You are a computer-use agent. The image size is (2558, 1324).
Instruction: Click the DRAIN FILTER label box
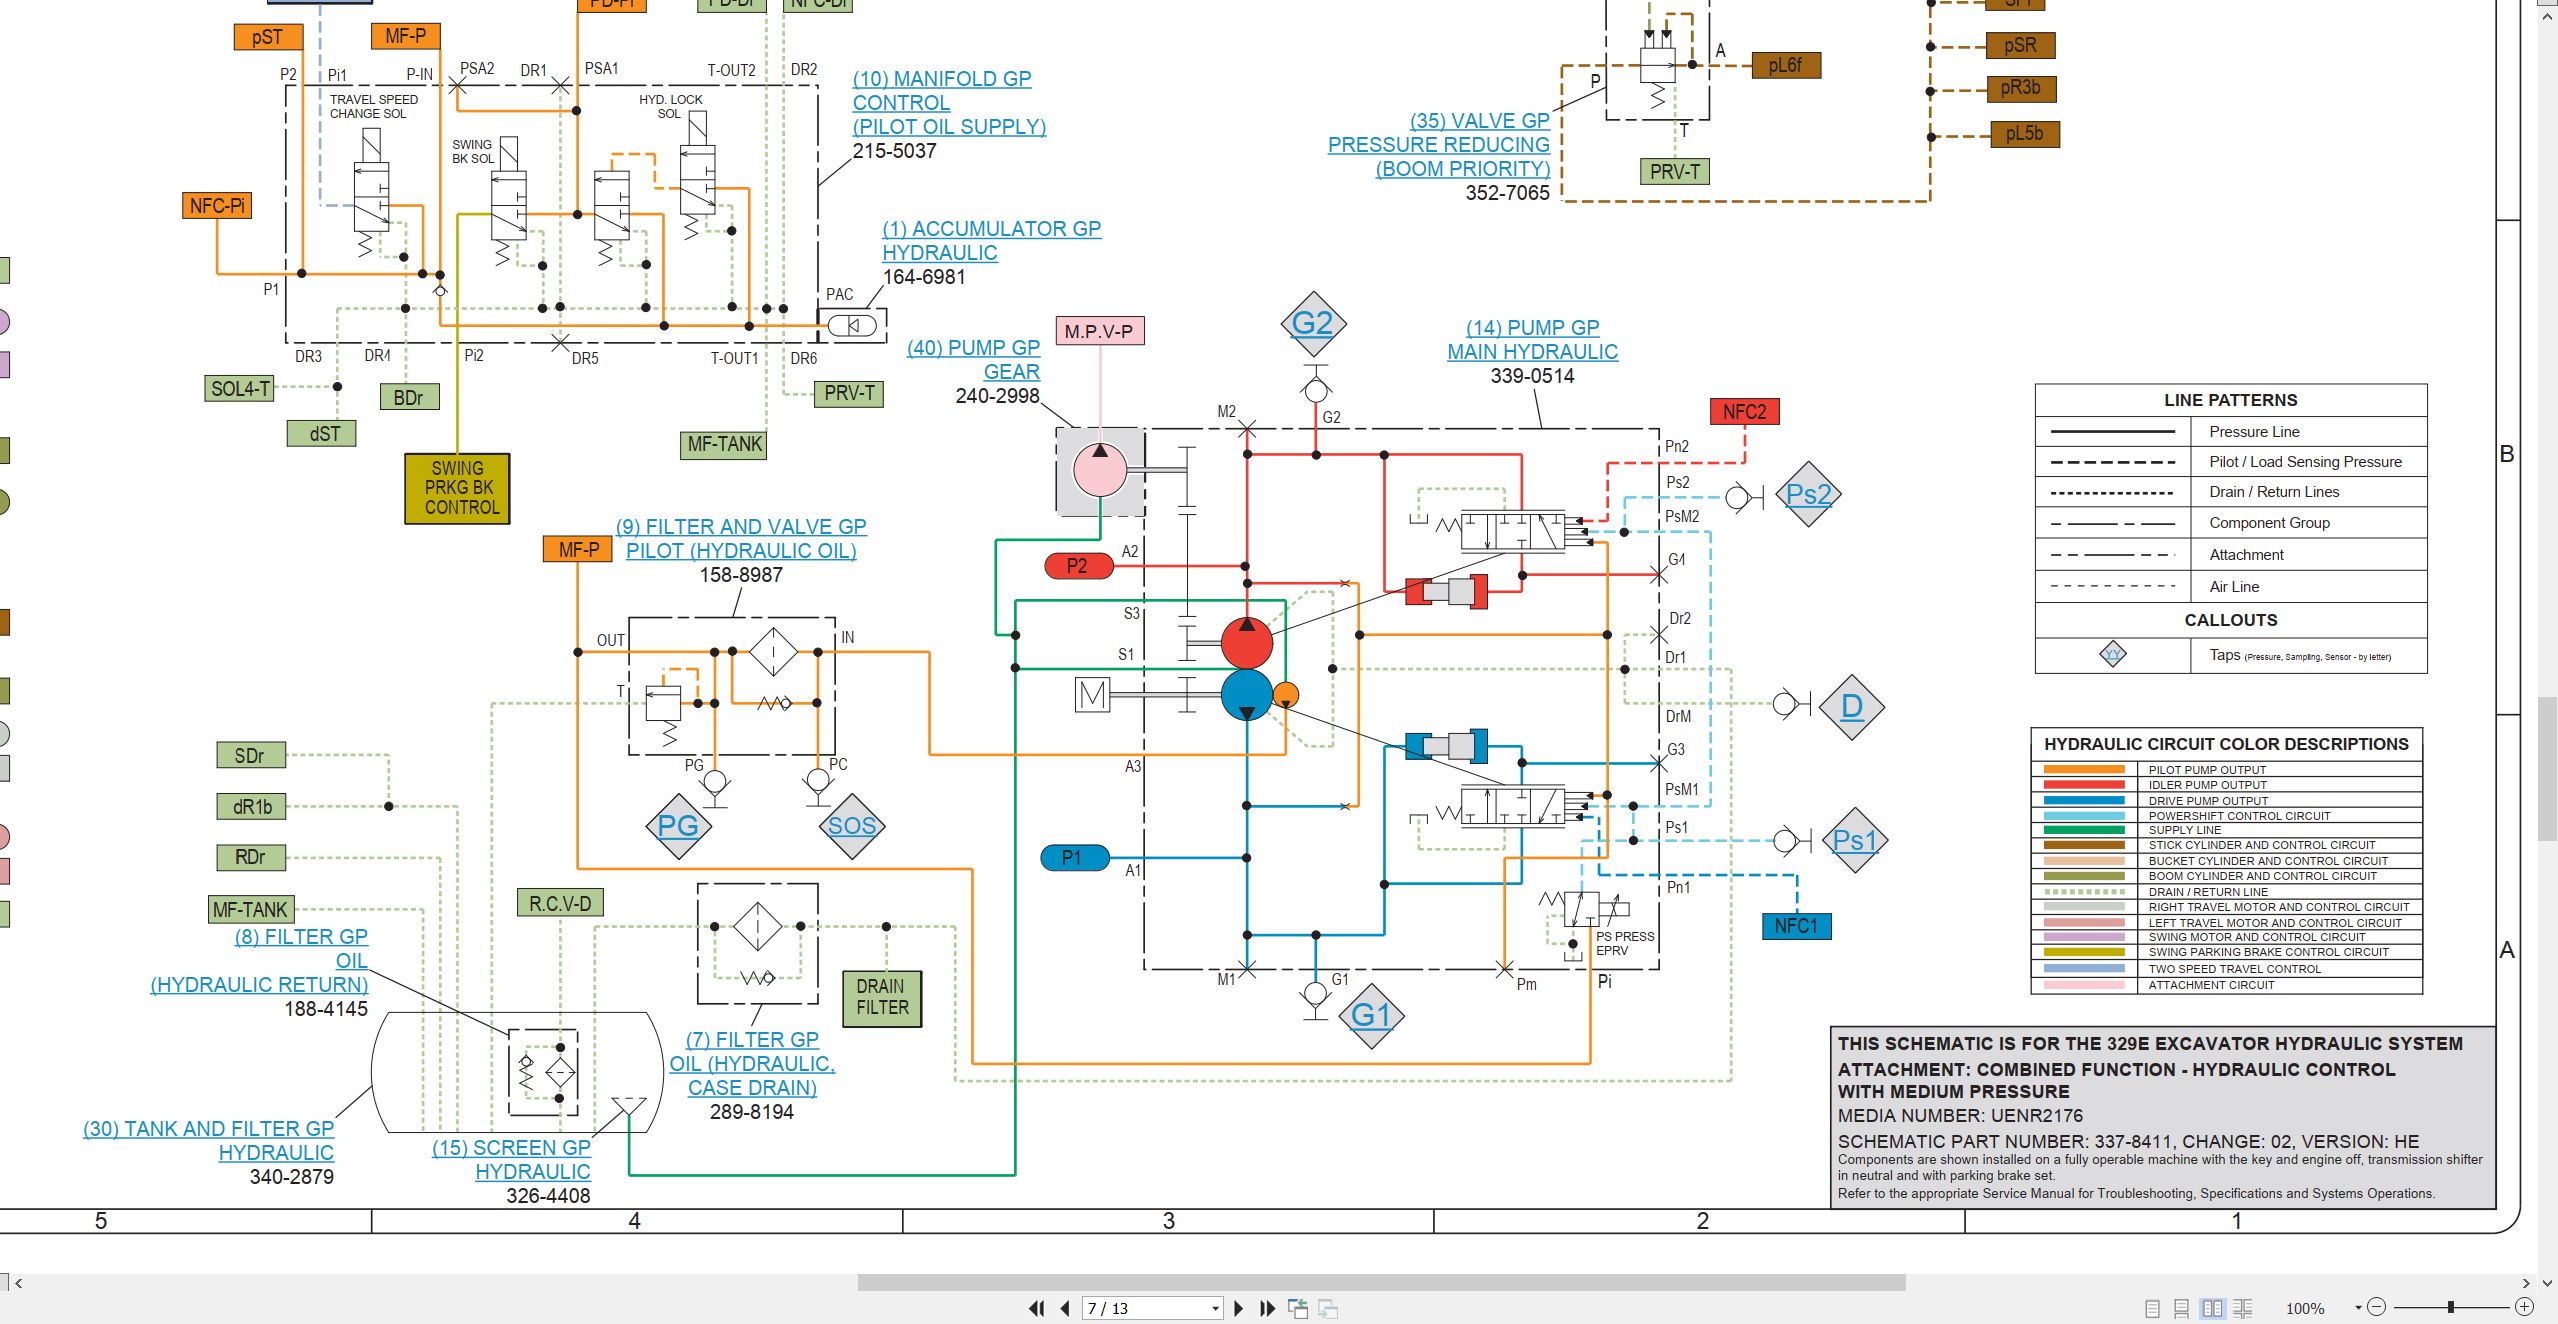pyautogui.click(x=882, y=997)
